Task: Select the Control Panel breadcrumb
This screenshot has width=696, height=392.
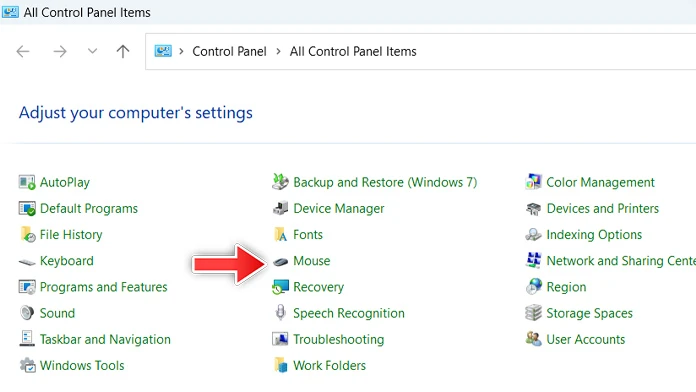Action: [229, 51]
